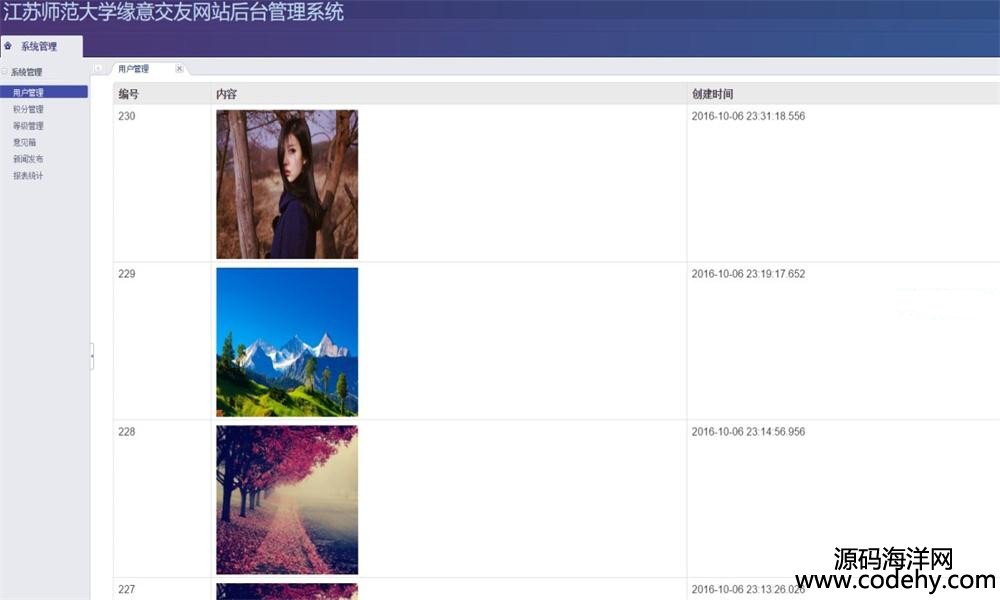Click the 江苏师范大学缘意交友网站后台管理系统 header title
Screen dimensions: 1000x600
tap(173, 11)
